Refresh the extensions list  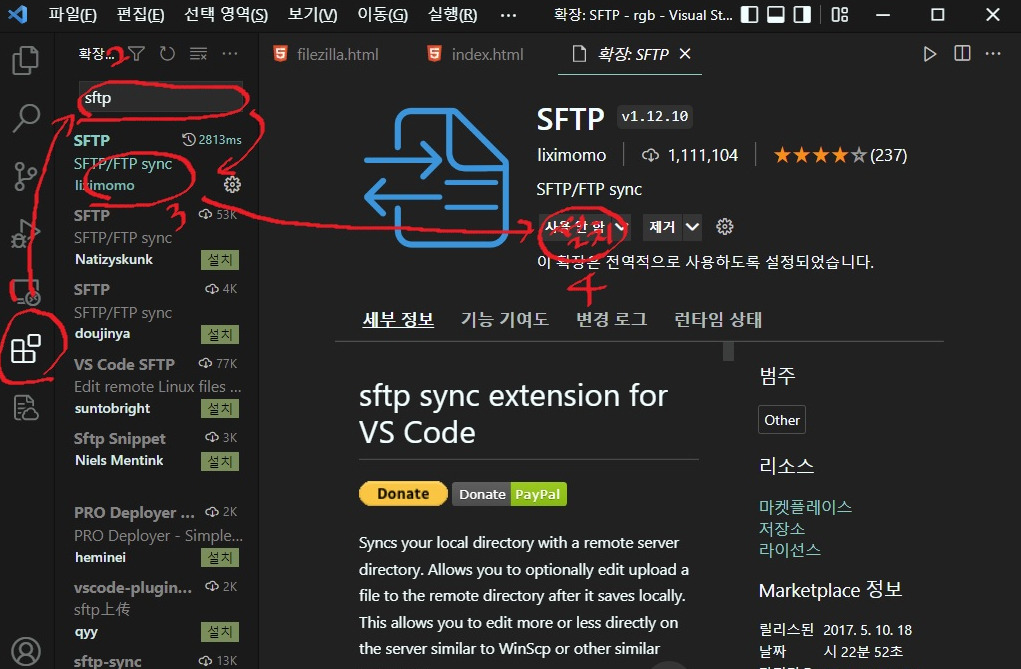pos(167,54)
